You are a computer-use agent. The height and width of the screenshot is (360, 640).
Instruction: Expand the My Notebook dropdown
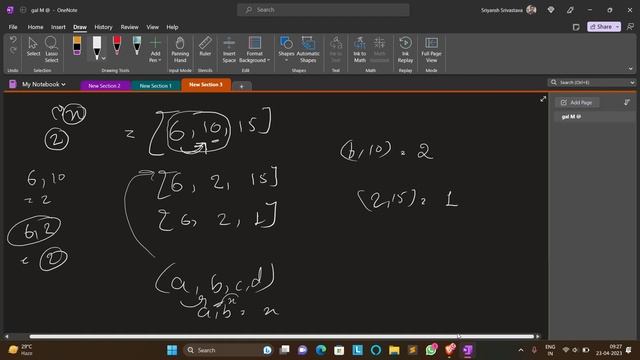point(44,84)
